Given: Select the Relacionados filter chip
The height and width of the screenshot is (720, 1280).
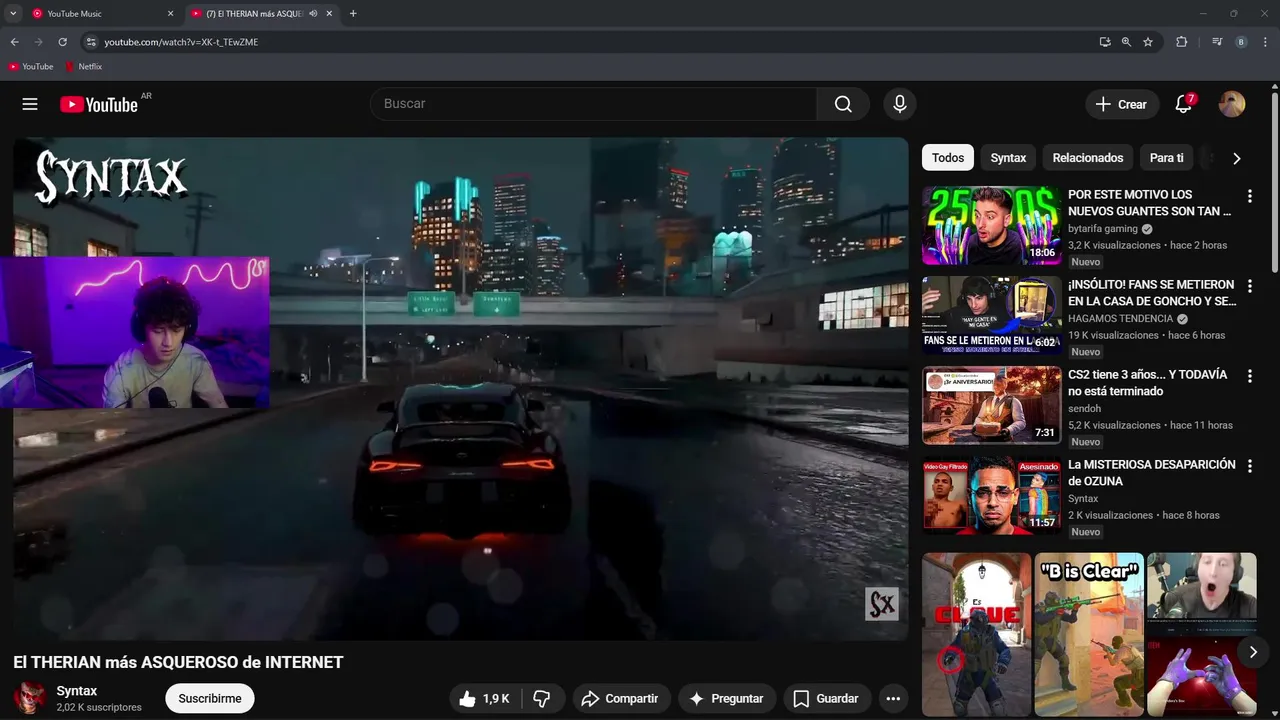Looking at the screenshot, I should pos(1087,158).
